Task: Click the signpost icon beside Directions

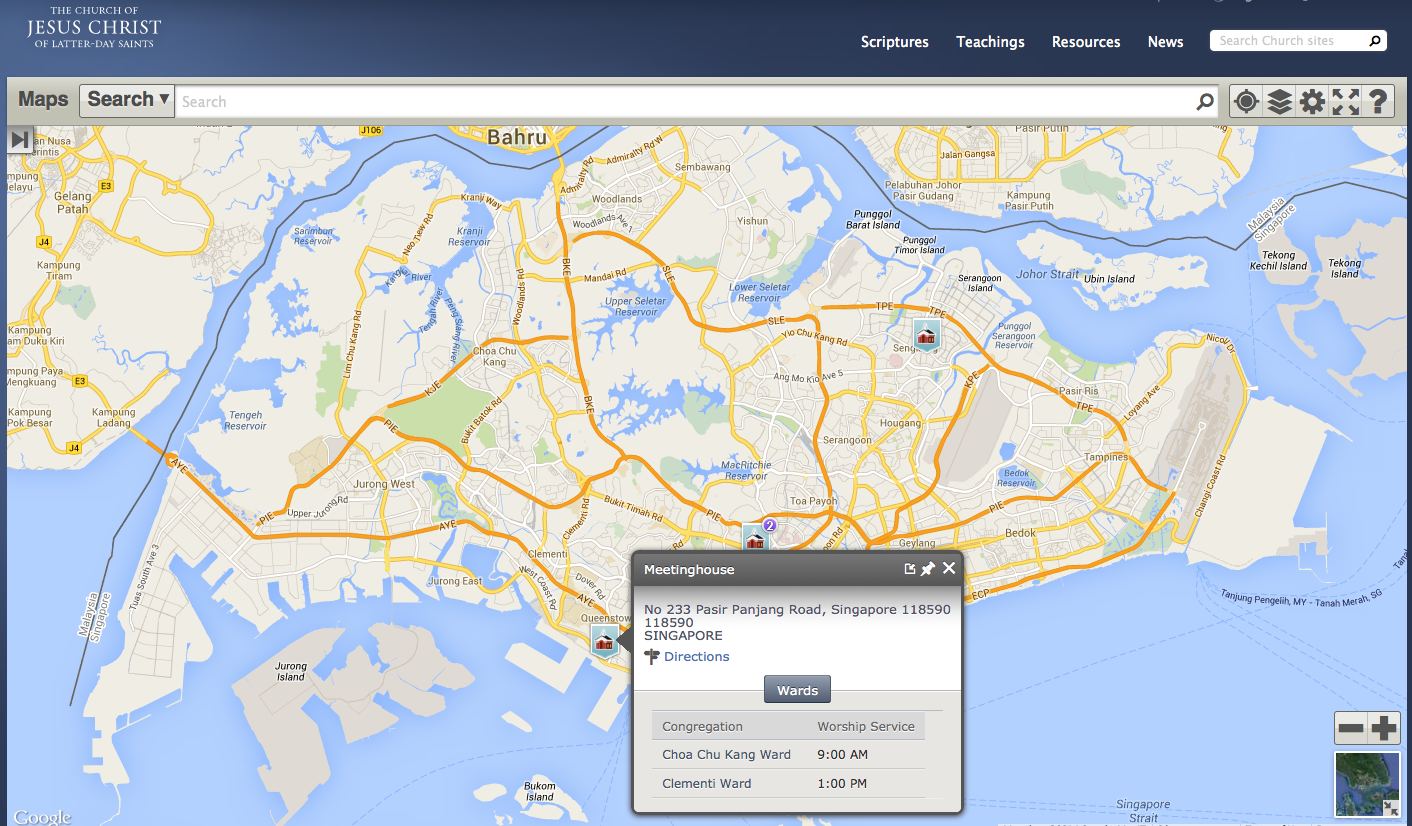Action: coord(652,657)
